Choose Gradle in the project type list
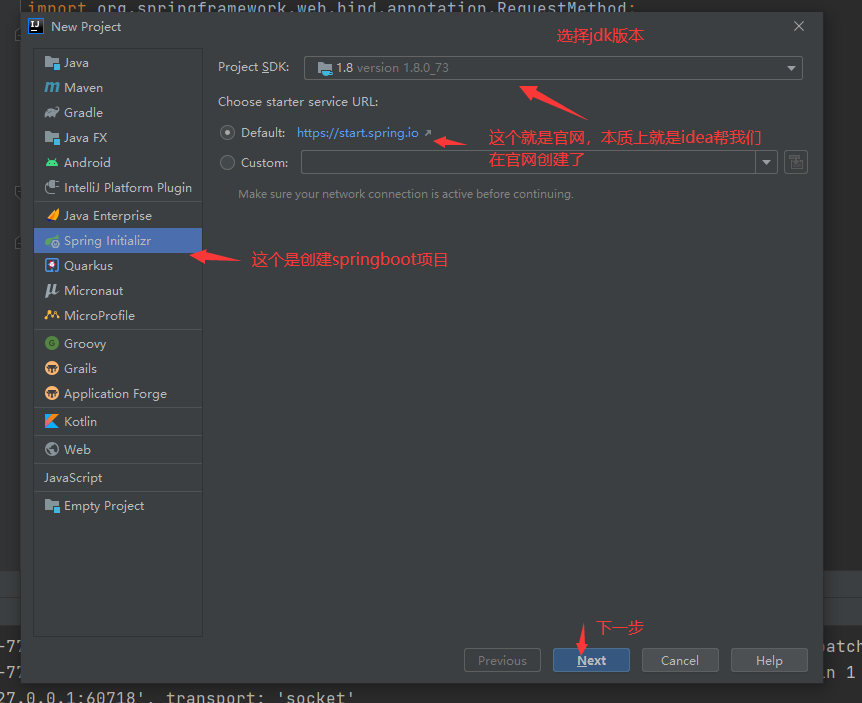 pos(118,112)
